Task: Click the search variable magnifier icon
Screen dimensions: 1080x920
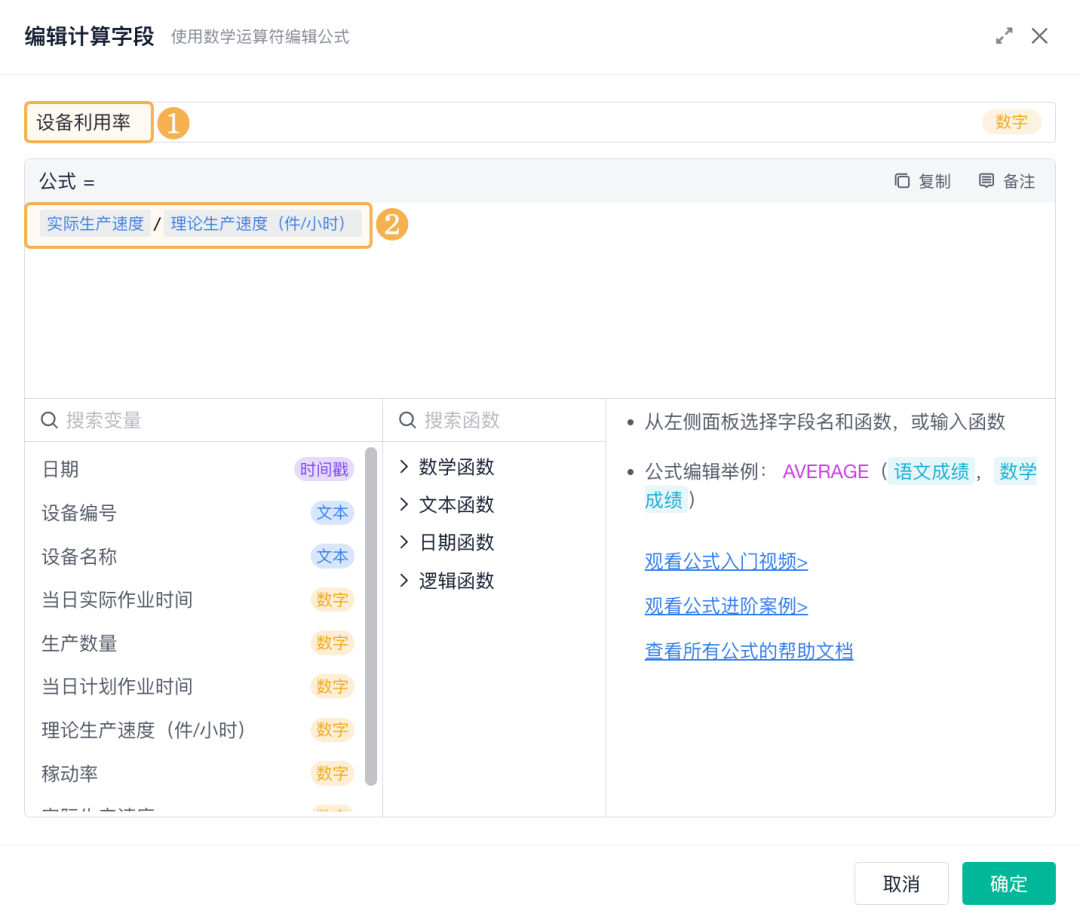Action: (x=49, y=420)
